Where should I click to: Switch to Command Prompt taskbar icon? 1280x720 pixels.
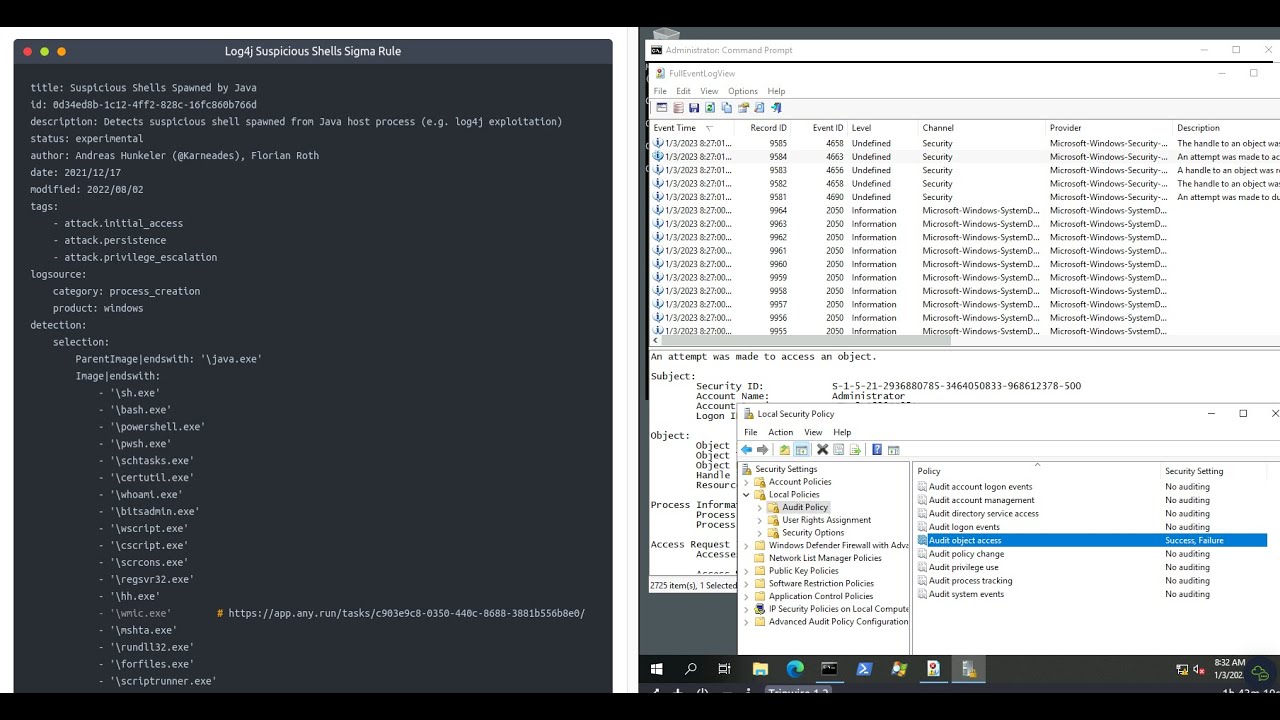tap(829, 669)
